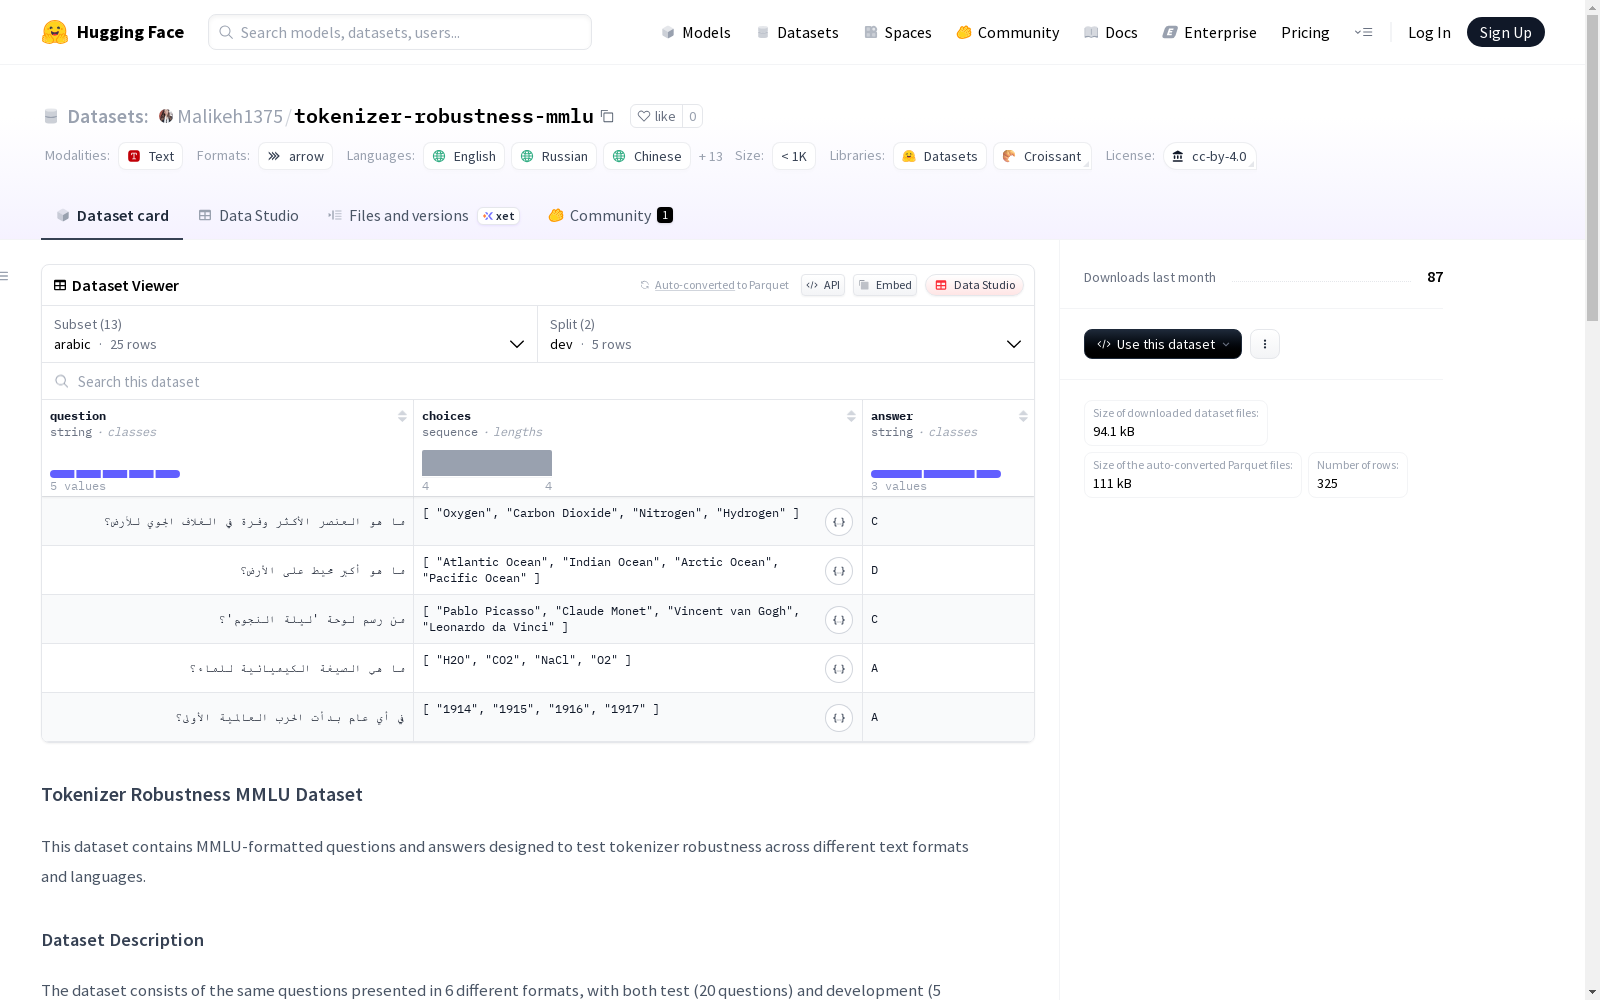Copy dataset name with the copy icon
The width and height of the screenshot is (1600, 1000).
[607, 116]
